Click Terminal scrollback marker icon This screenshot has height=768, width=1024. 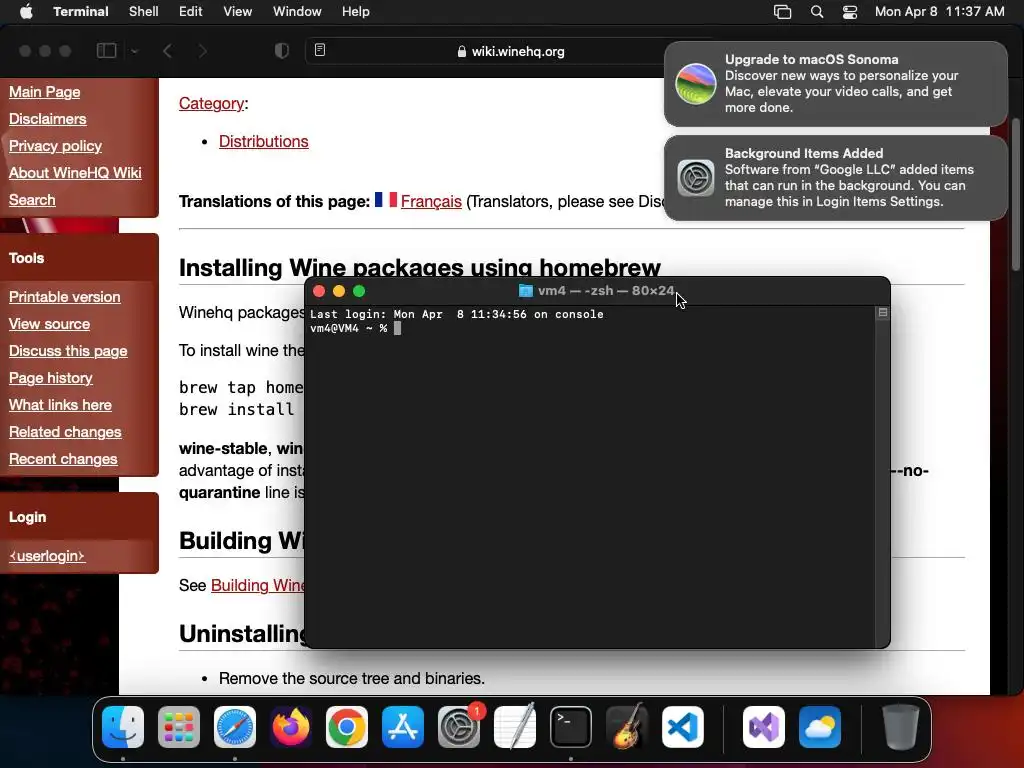coord(882,313)
